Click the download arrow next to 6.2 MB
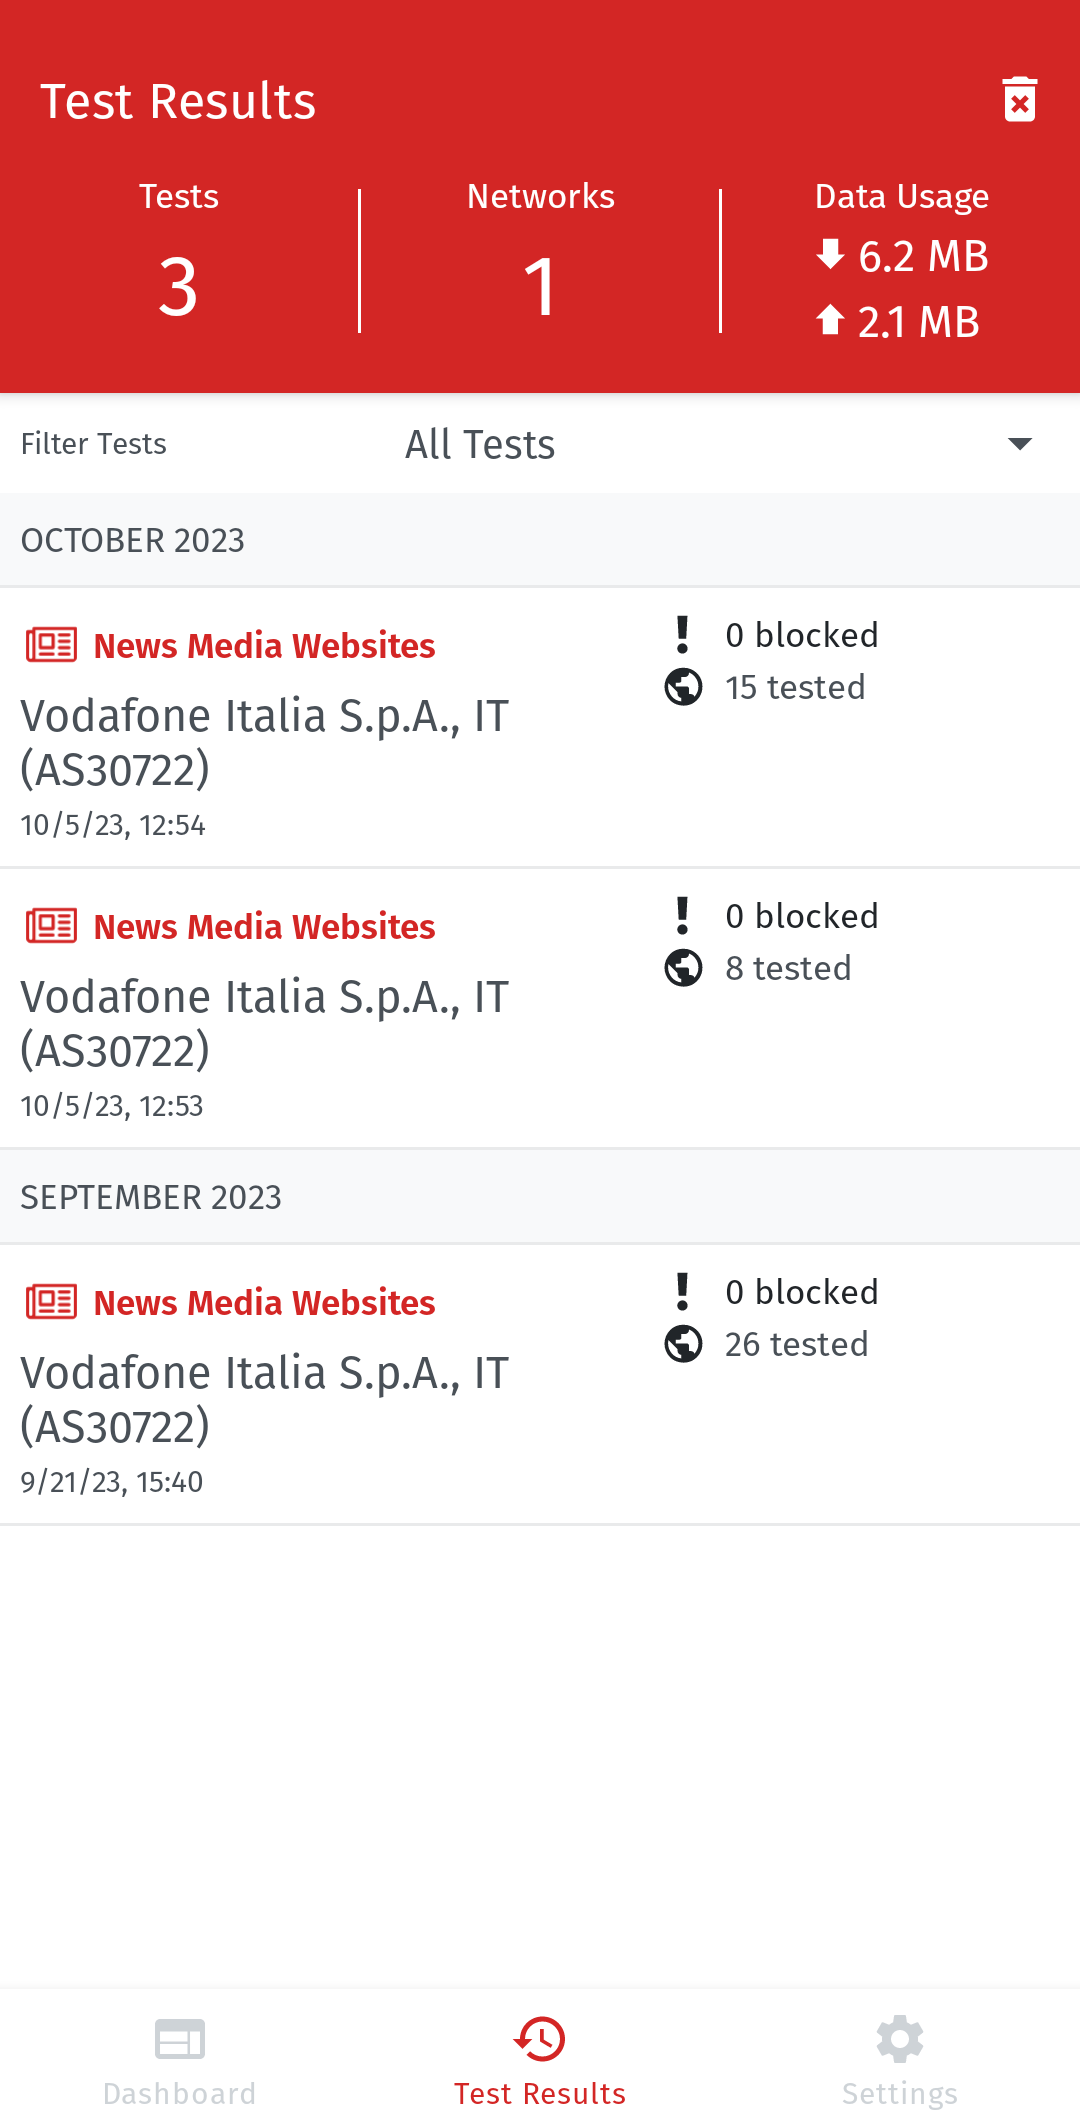The height and width of the screenshot is (2128, 1080). [x=830, y=254]
